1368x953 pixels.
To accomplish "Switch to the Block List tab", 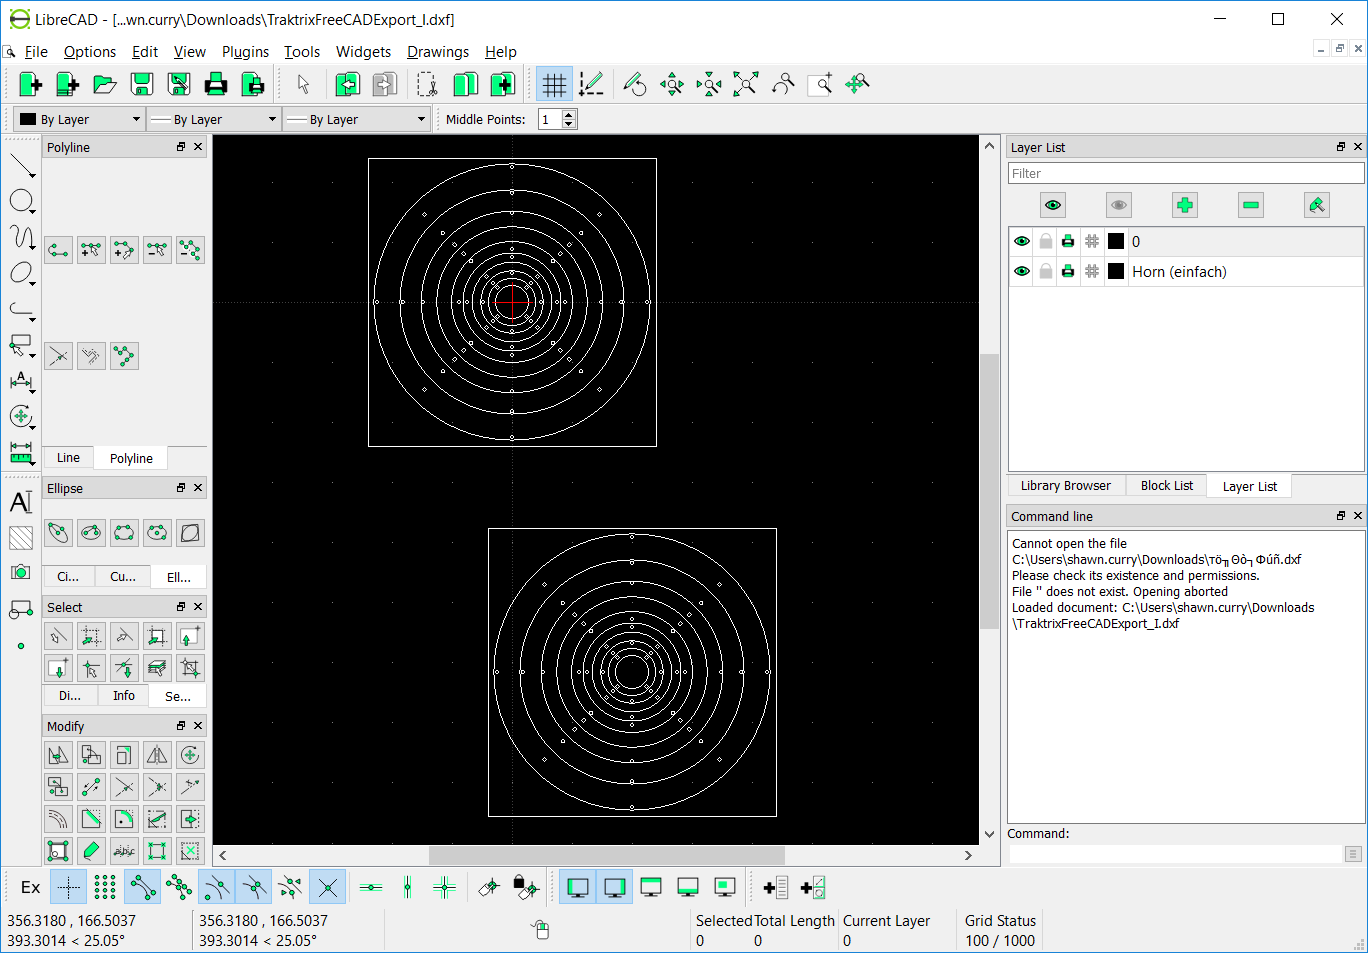I will (1165, 485).
